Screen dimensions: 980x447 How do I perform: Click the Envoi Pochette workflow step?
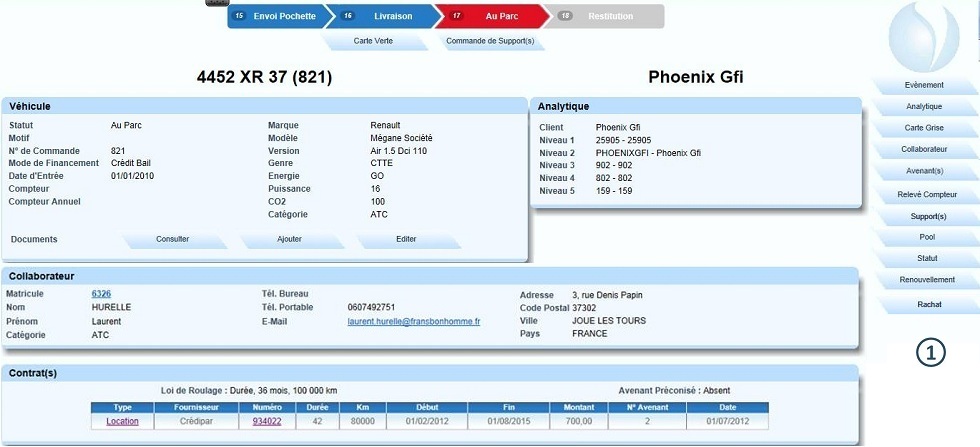tap(277, 16)
